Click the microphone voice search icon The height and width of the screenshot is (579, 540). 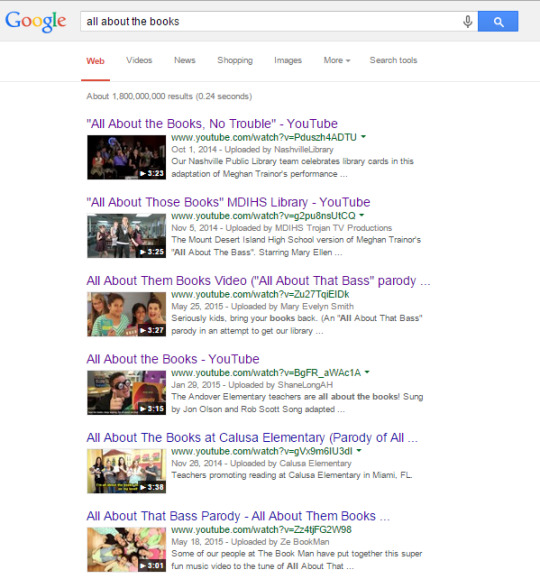(x=468, y=21)
